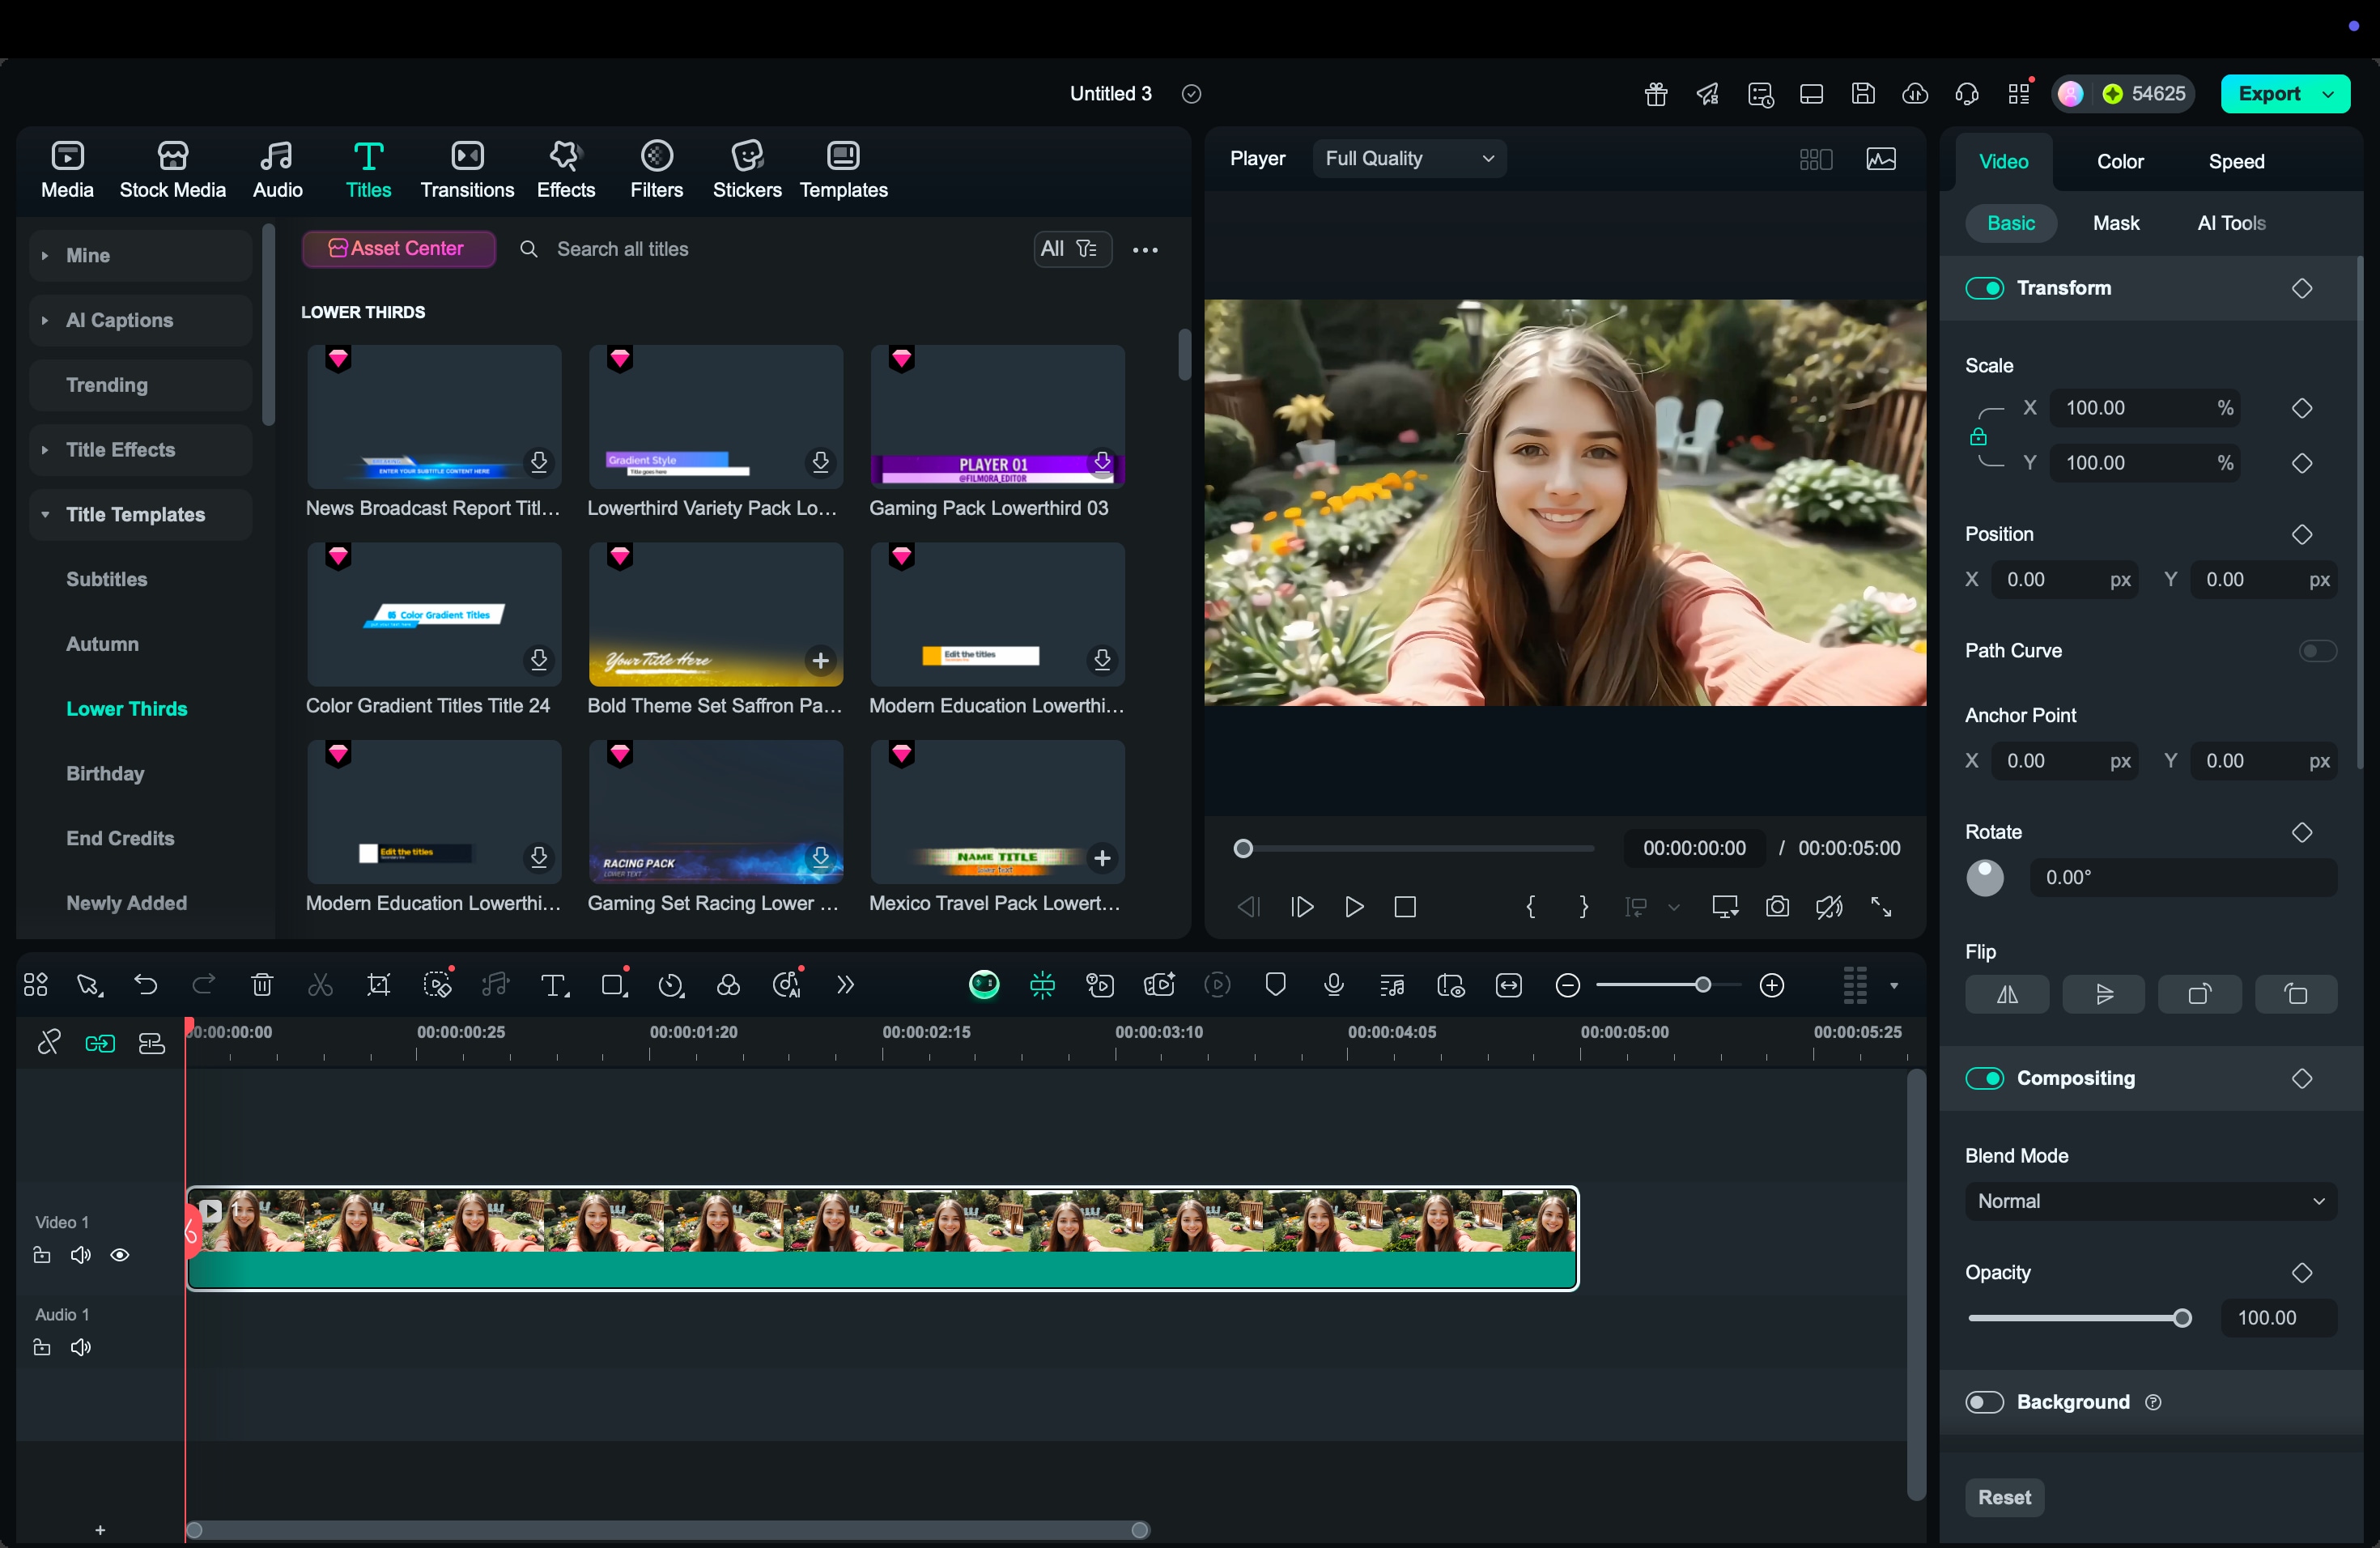Open the Blend Mode Normal dropdown
Image resolution: width=2380 pixels, height=1548 pixels.
click(x=2150, y=1201)
